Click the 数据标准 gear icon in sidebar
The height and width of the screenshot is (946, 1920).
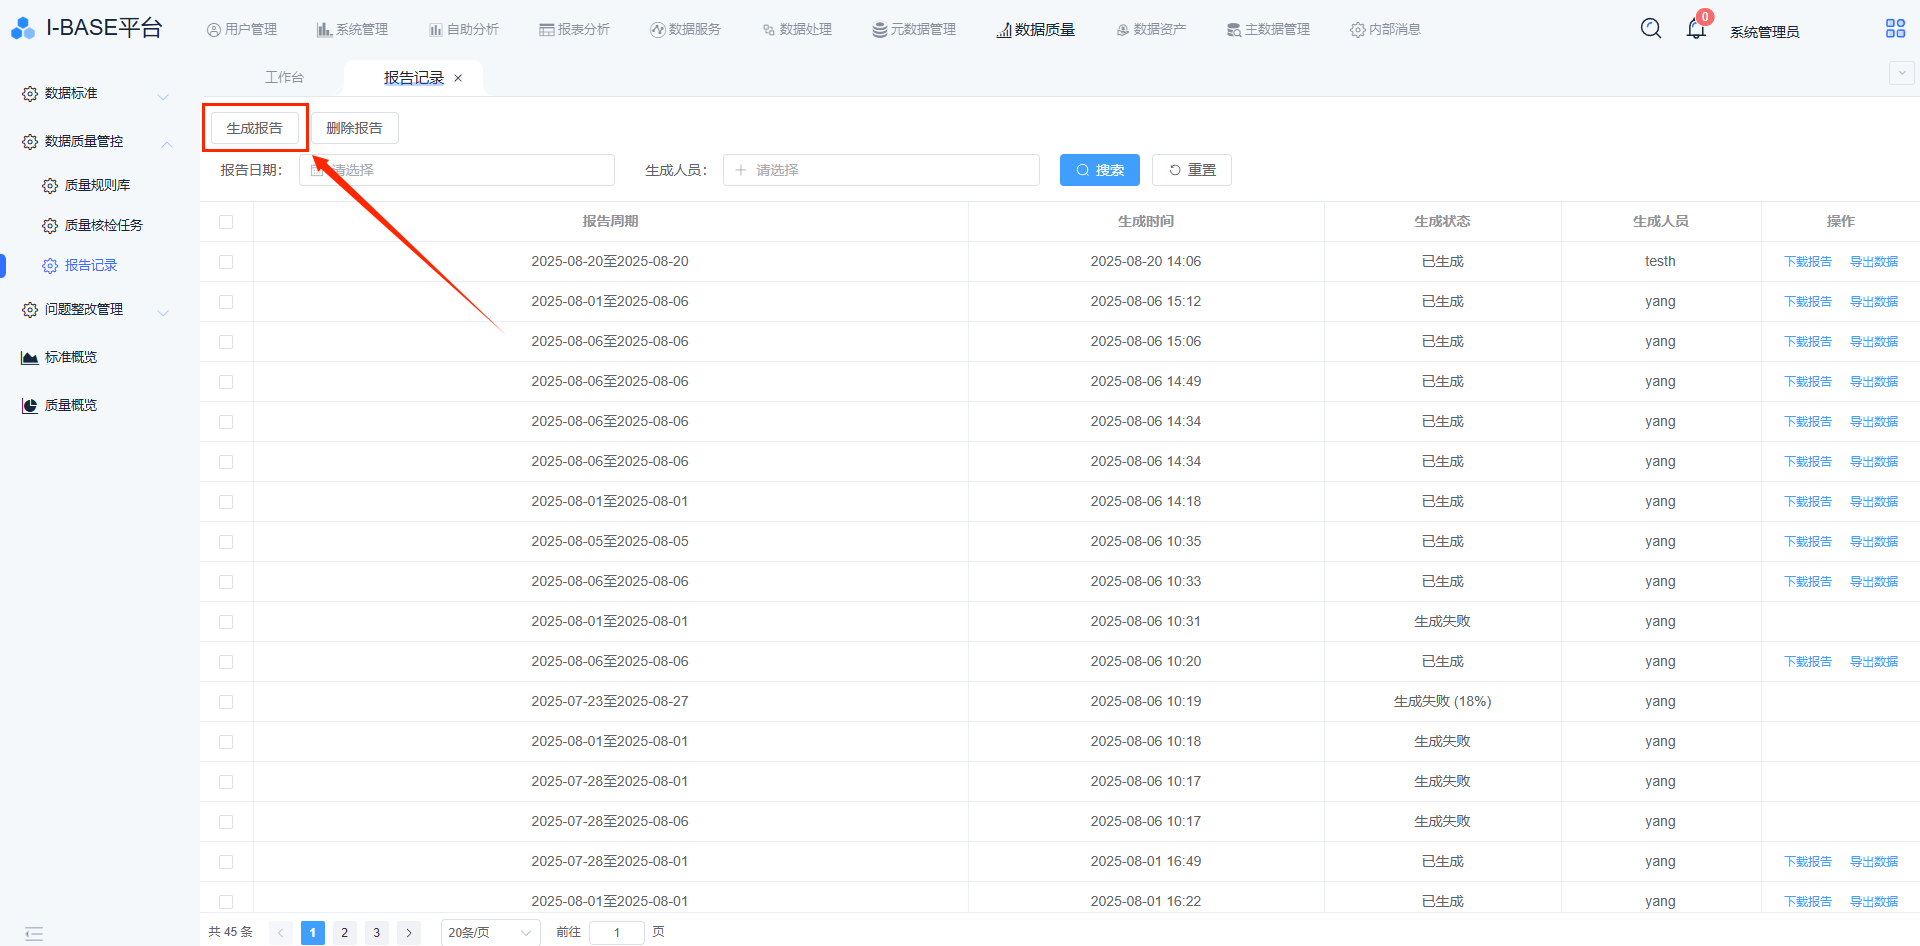point(30,94)
